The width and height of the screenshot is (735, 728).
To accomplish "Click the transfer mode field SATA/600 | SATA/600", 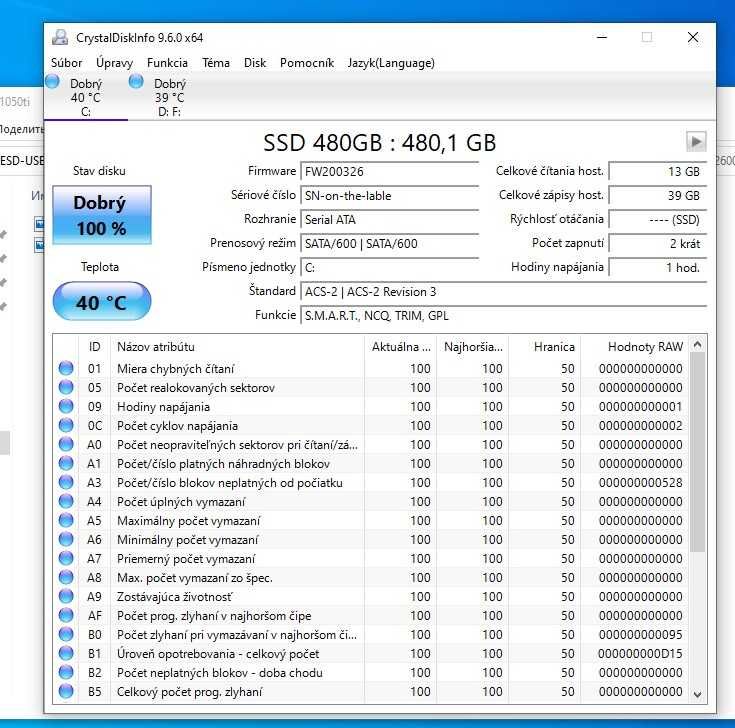I will [389, 244].
